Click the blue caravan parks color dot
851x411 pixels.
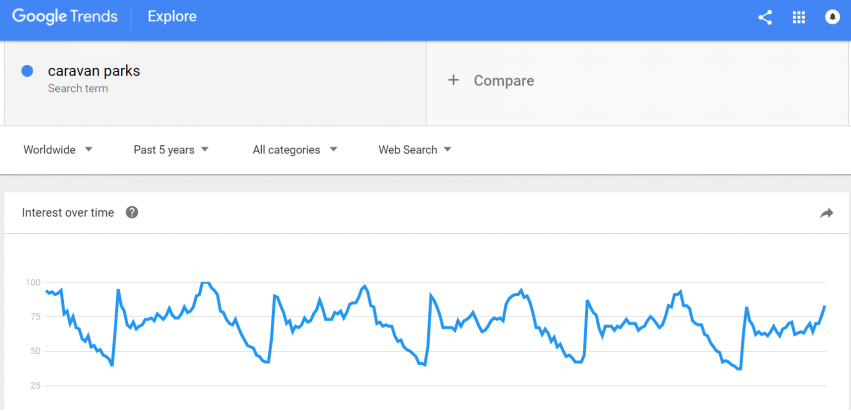tap(27, 71)
